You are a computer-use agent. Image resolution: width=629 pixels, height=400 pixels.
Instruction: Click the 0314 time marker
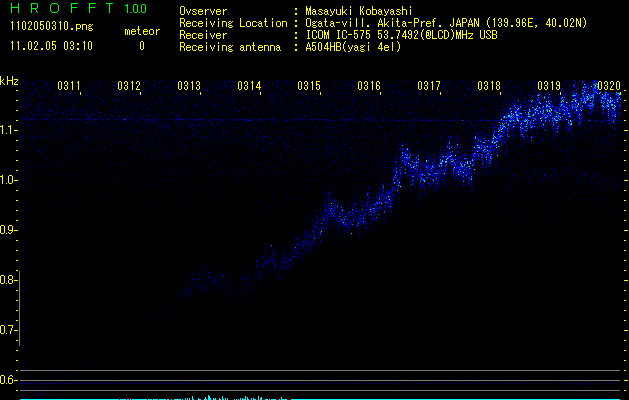click(249, 86)
